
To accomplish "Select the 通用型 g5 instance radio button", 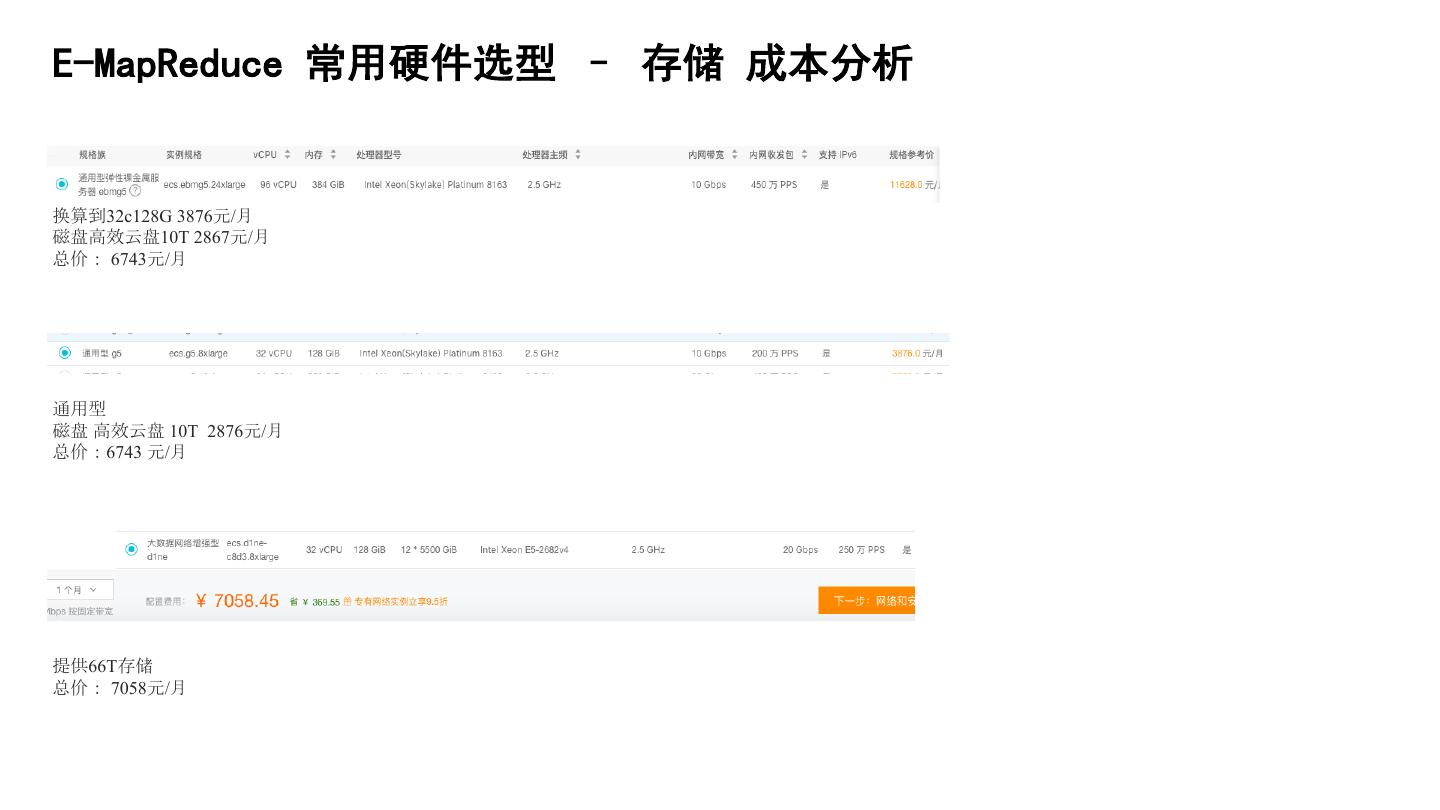I will [x=65, y=353].
